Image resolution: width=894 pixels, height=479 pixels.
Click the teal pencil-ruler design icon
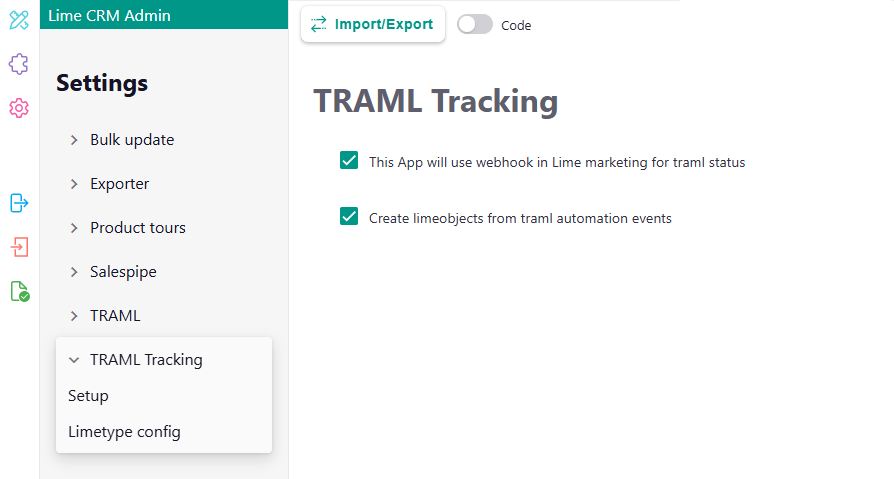(x=18, y=20)
